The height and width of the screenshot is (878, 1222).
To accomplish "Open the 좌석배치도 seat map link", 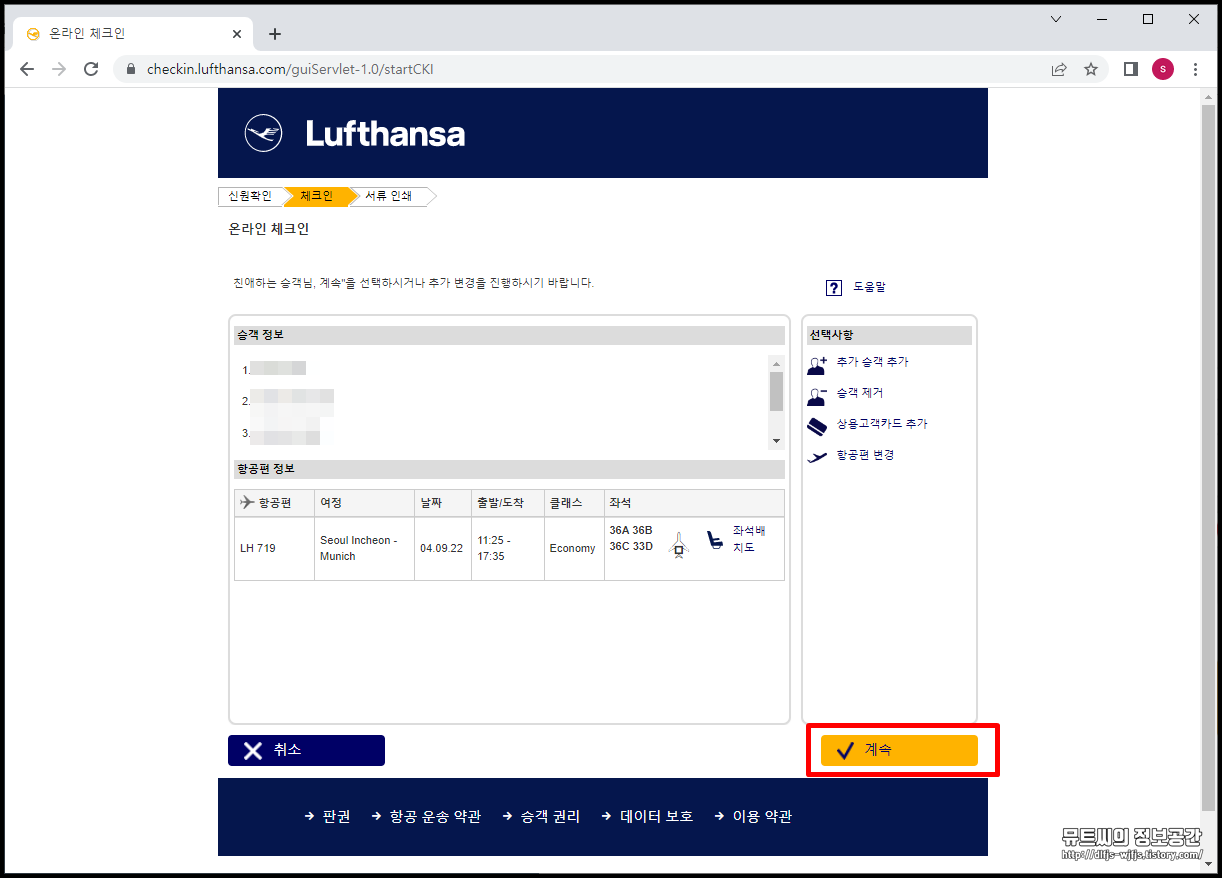I will tap(749, 539).
